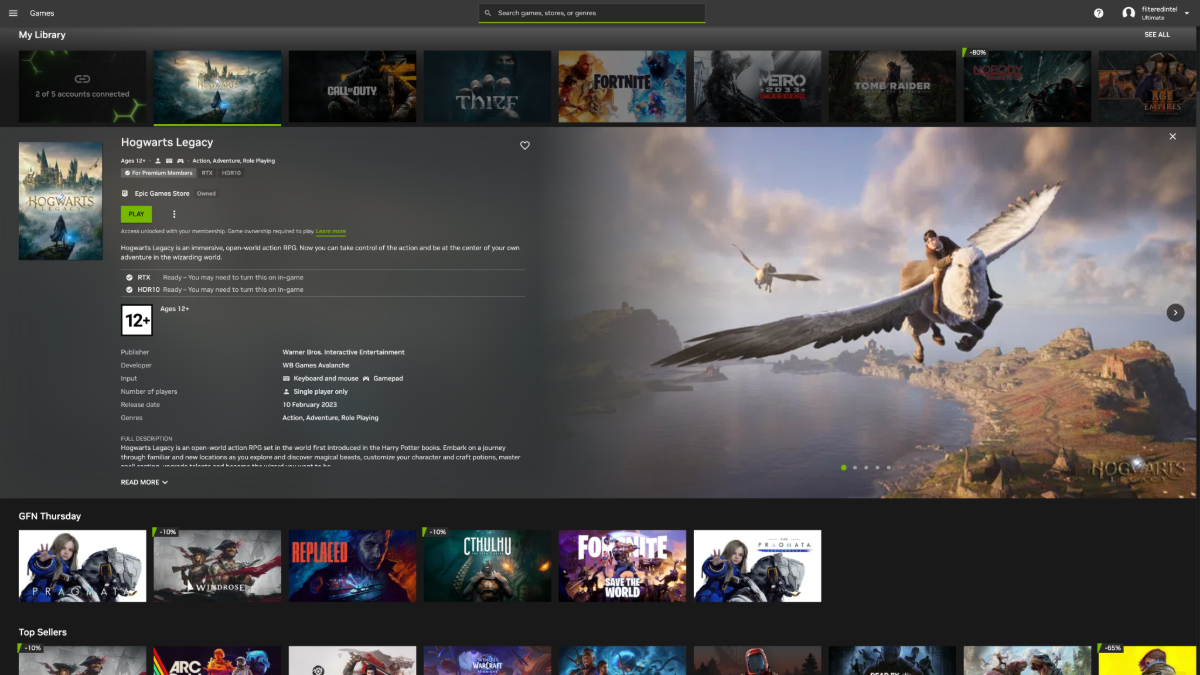Open the account dropdown arrow
The height and width of the screenshot is (675, 1200).
point(1186,13)
